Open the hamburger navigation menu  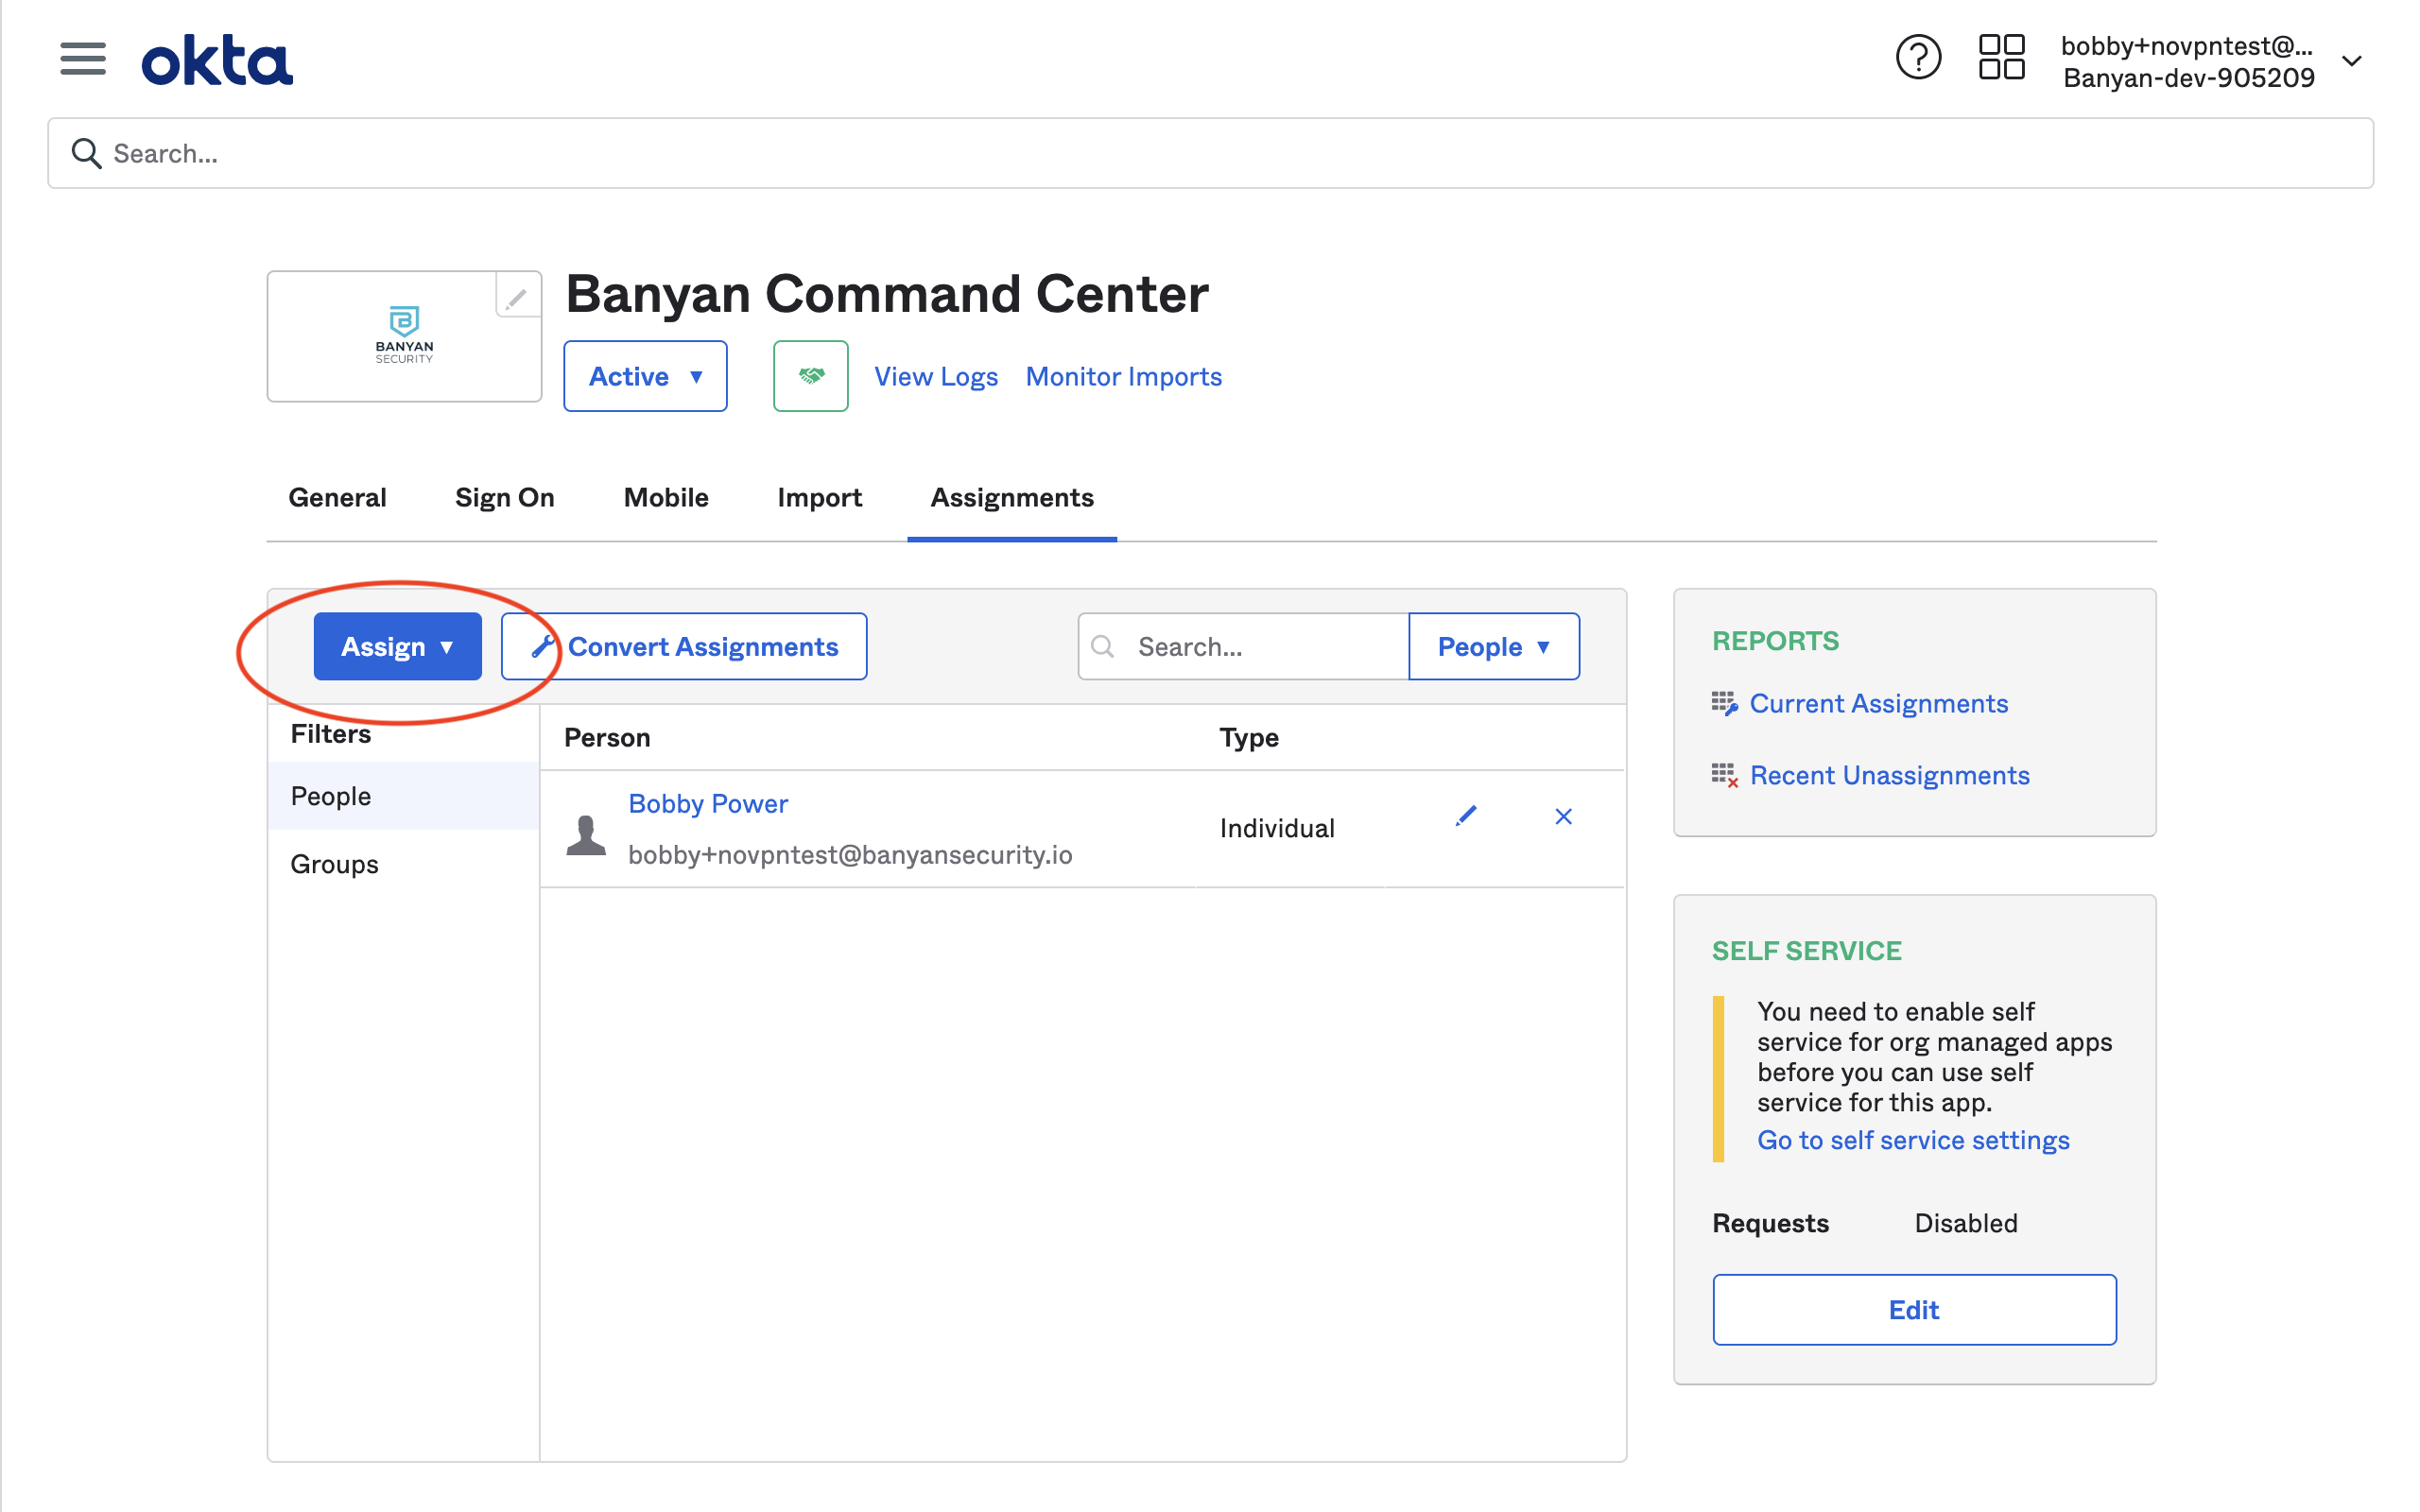coord(82,59)
